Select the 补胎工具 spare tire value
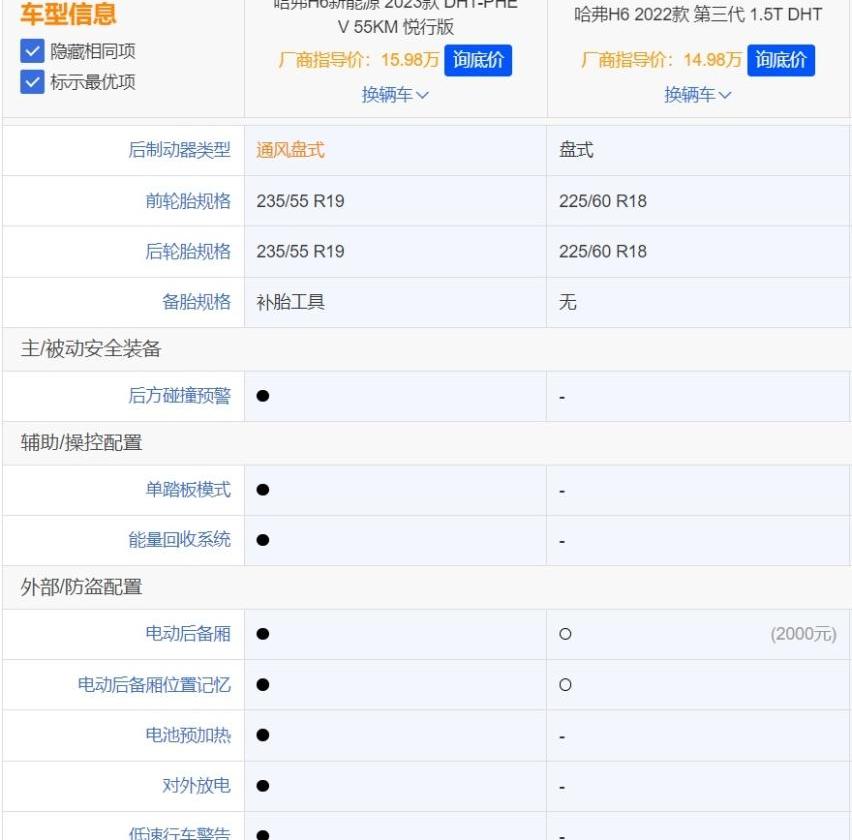 coord(290,302)
